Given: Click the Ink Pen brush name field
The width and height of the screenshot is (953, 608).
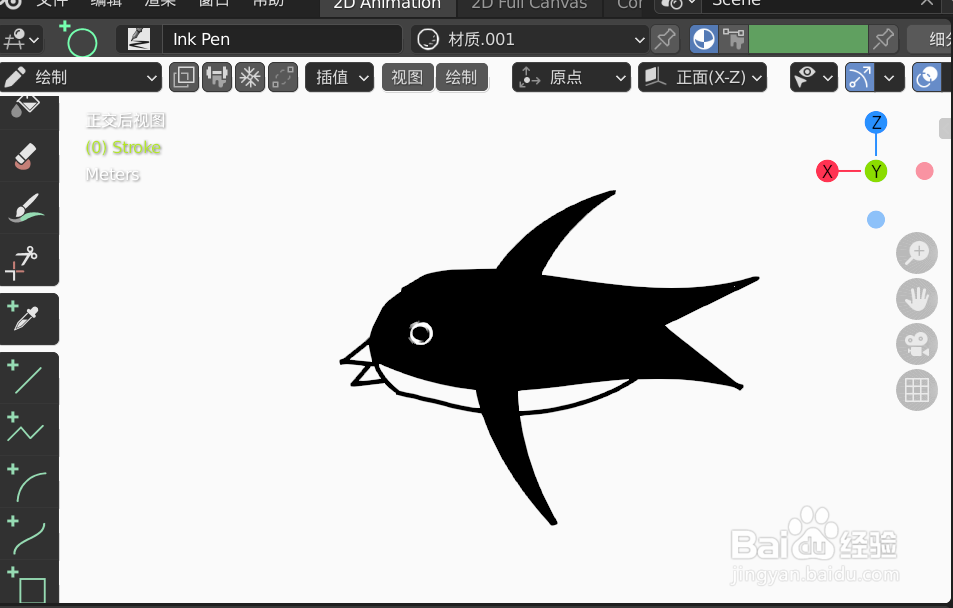Looking at the screenshot, I should [x=283, y=39].
